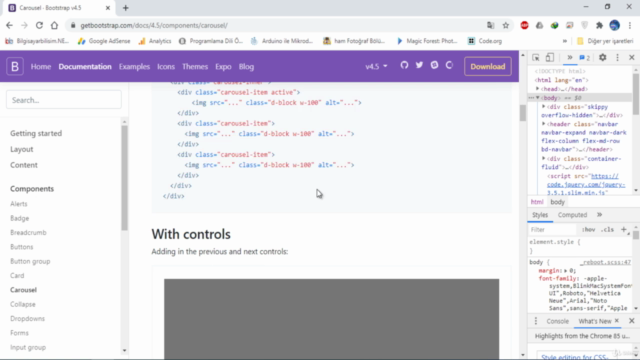
Task: Open the Bootstrap Twitter icon link
Action: click(x=419, y=65)
